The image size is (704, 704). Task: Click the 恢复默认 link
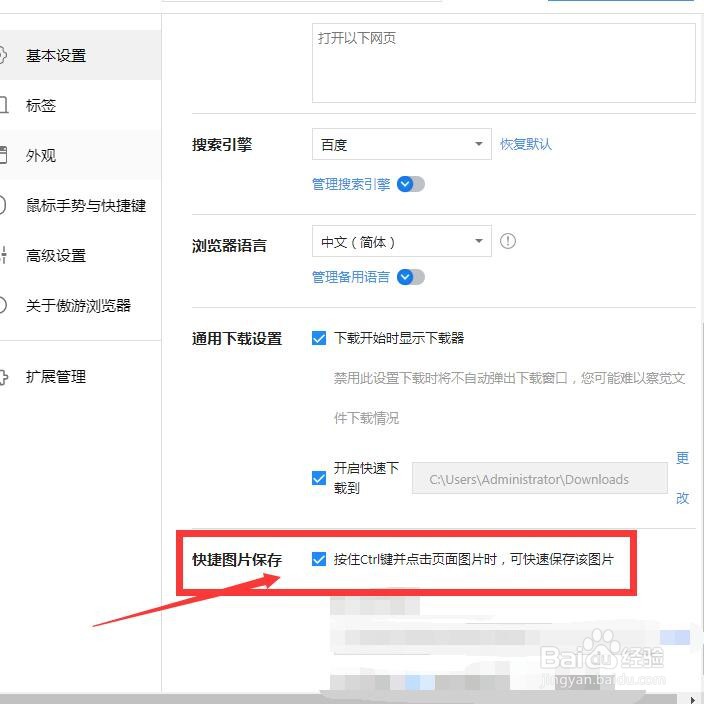(526, 144)
